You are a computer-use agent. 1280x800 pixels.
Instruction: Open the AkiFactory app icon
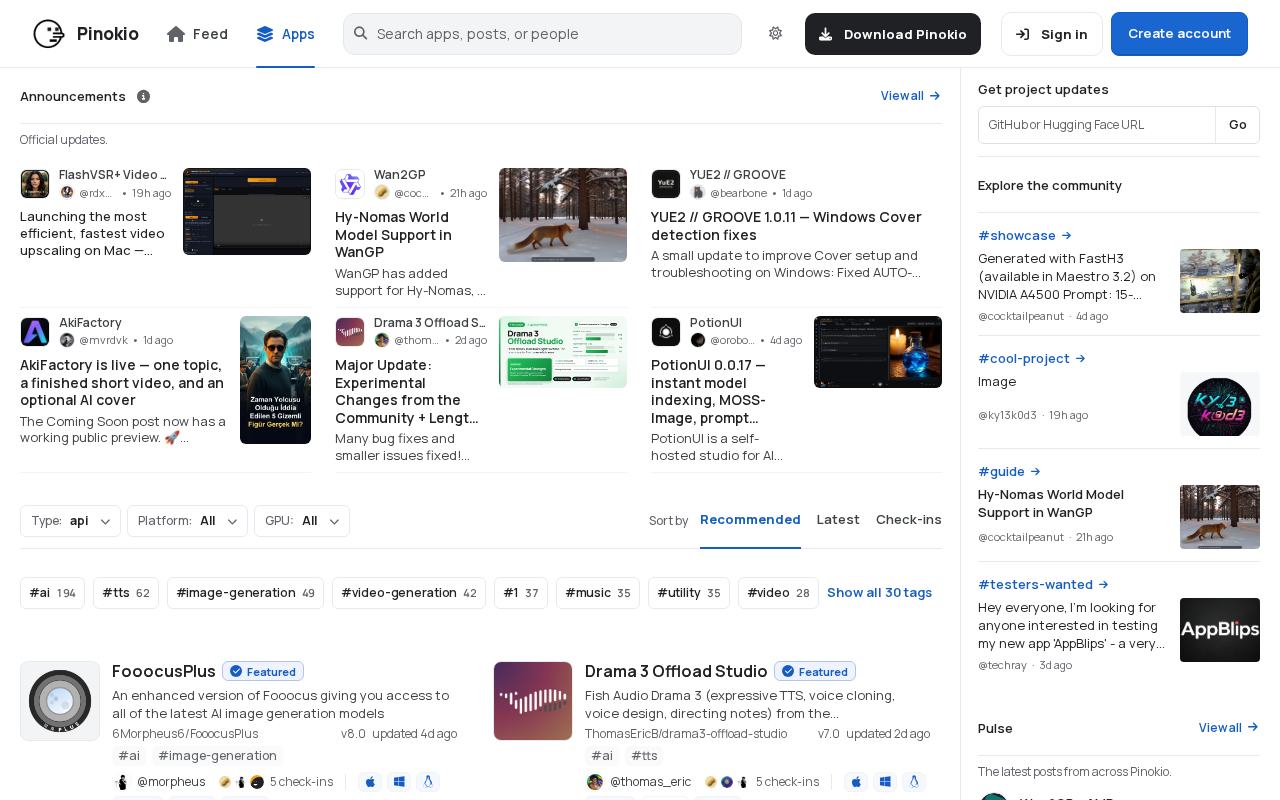point(35,332)
